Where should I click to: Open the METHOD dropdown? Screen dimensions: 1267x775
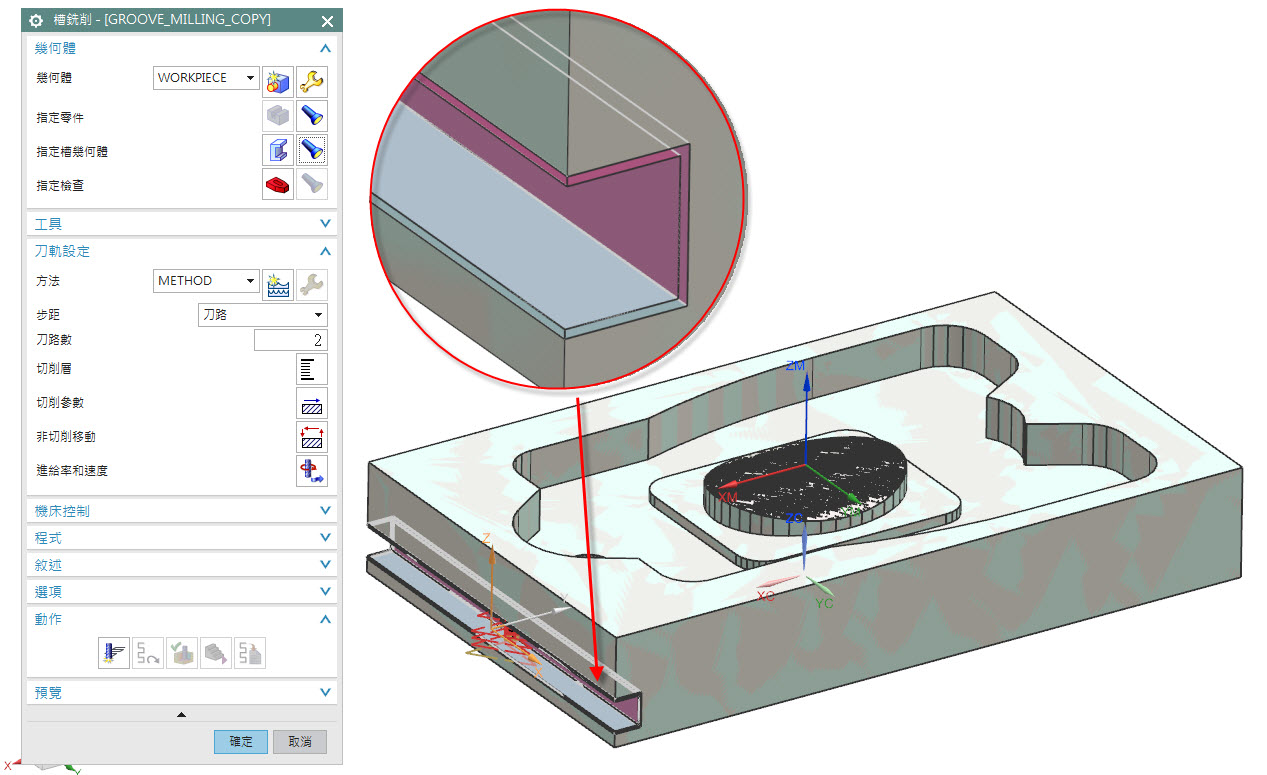coord(207,281)
